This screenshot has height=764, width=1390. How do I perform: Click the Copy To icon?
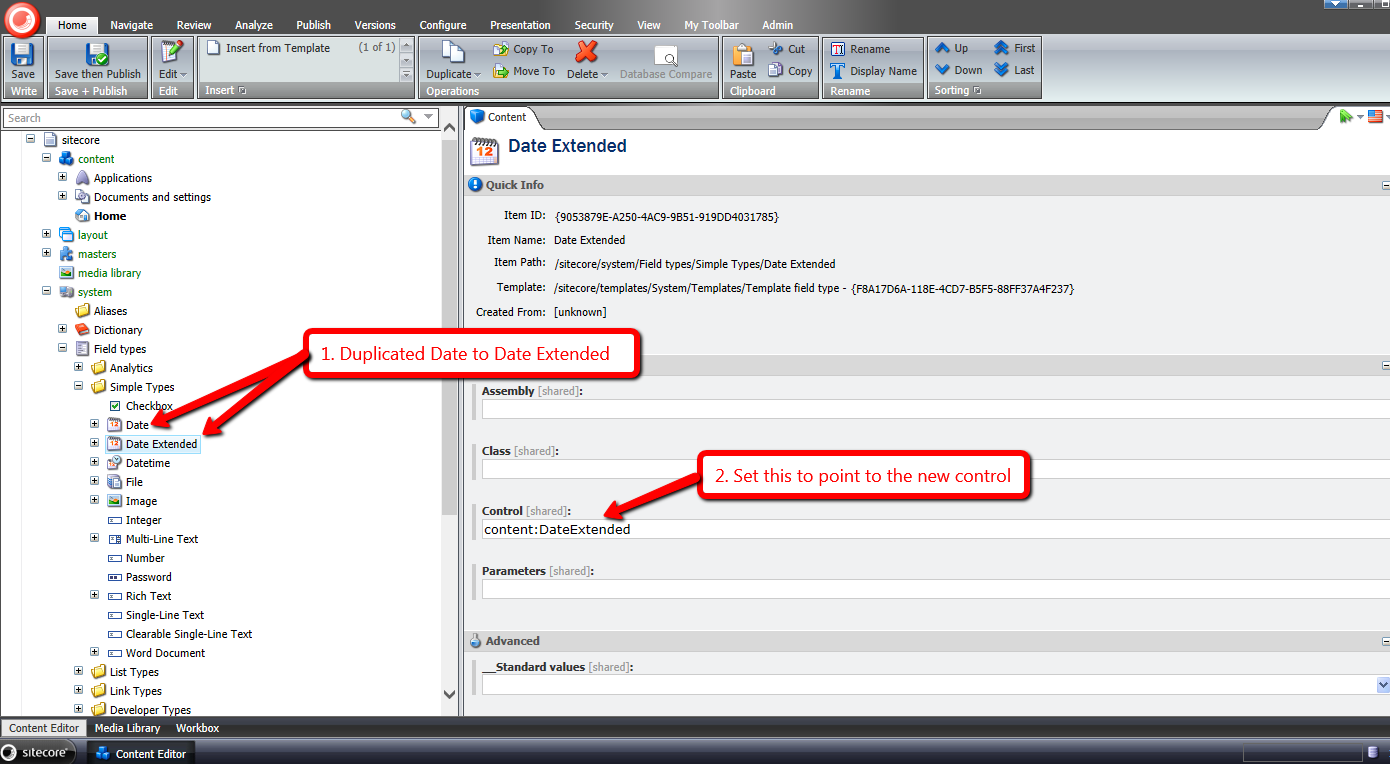click(x=502, y=49)
